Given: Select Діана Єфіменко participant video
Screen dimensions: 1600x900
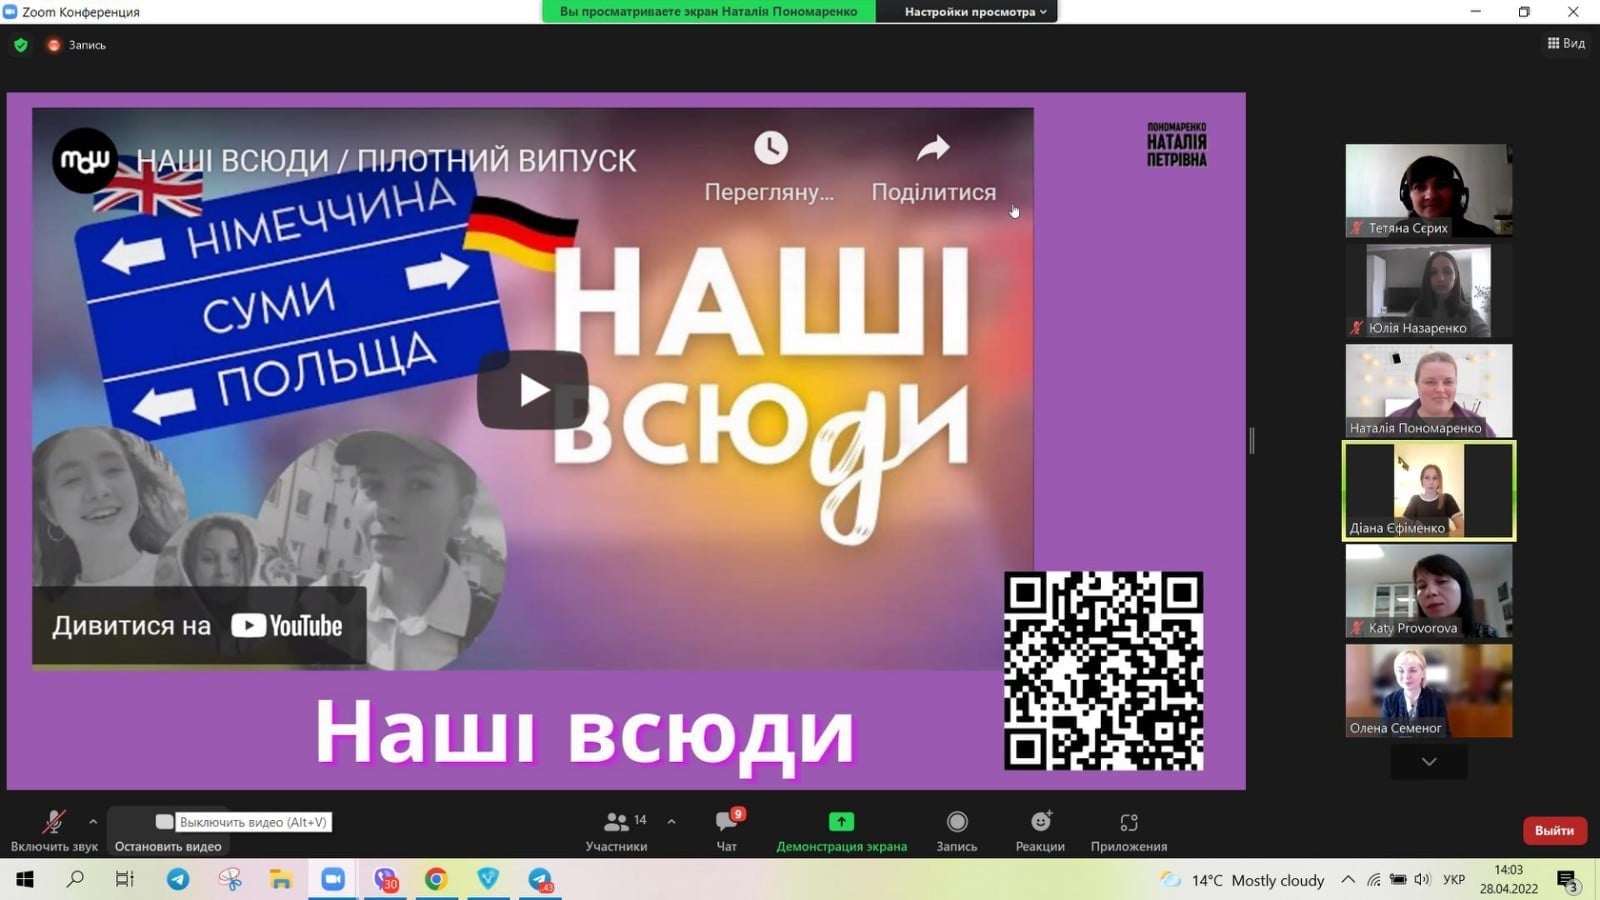Looking at the screenshot, I should coord(1428,490).
